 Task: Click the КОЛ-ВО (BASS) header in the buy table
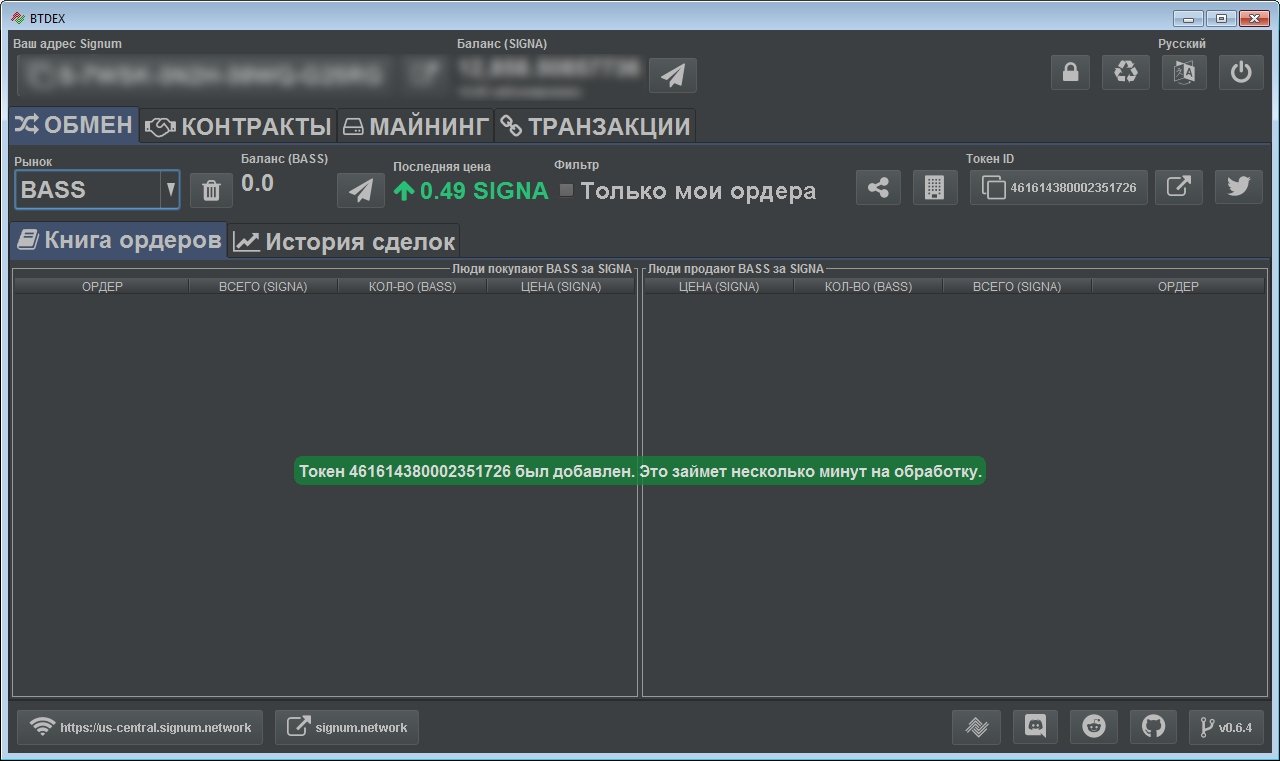click(412, 286)
